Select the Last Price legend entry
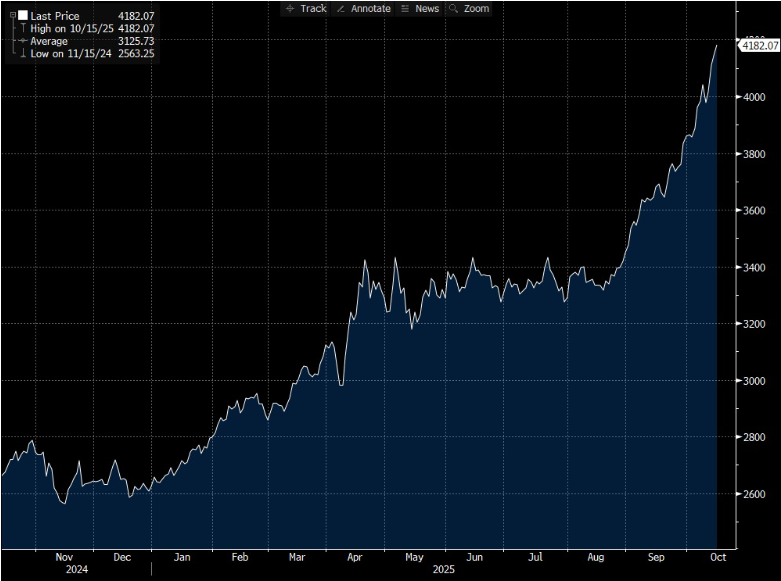Screen dimensions: 781x581 (55, 16)
